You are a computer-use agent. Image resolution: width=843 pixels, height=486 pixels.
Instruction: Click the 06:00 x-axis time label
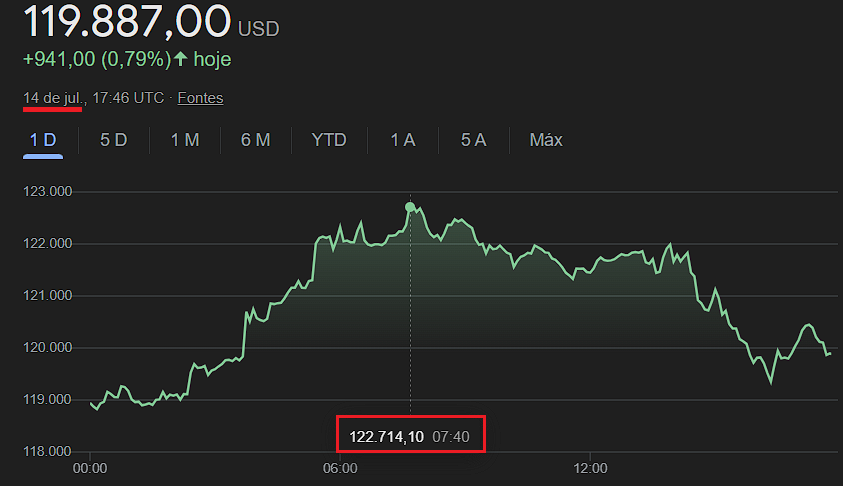tap(341, 467)
